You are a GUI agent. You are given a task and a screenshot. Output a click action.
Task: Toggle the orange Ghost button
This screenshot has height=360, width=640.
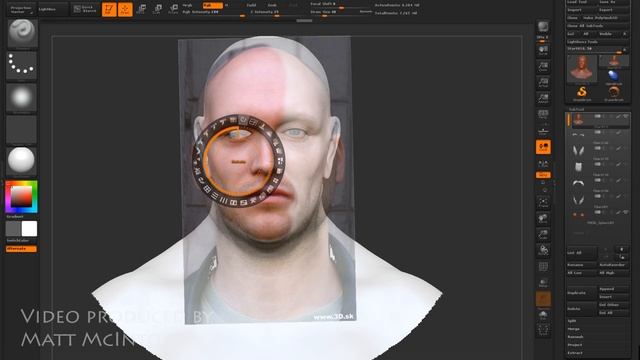(x=543, y=299)
